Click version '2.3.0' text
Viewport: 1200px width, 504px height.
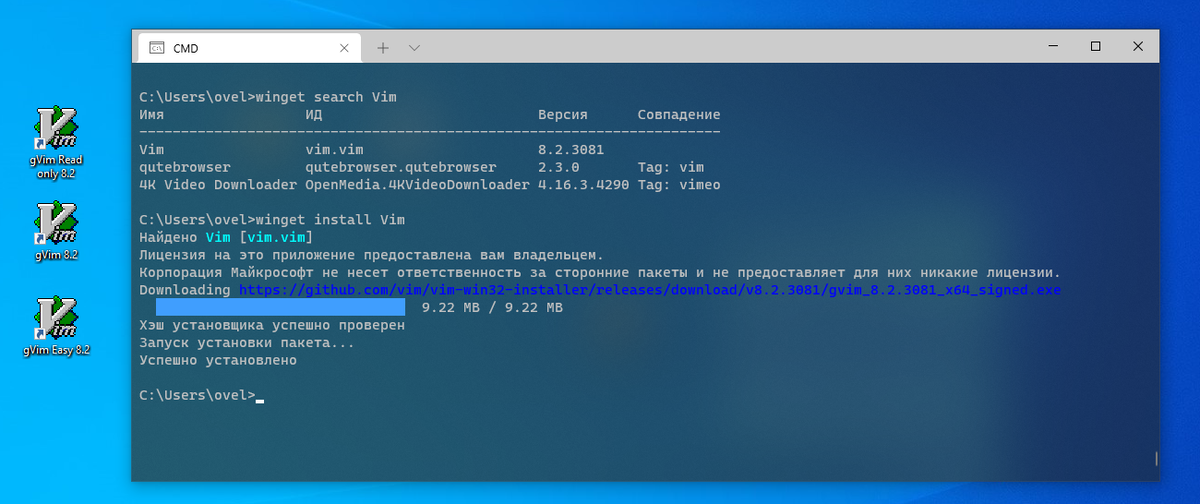558,167
